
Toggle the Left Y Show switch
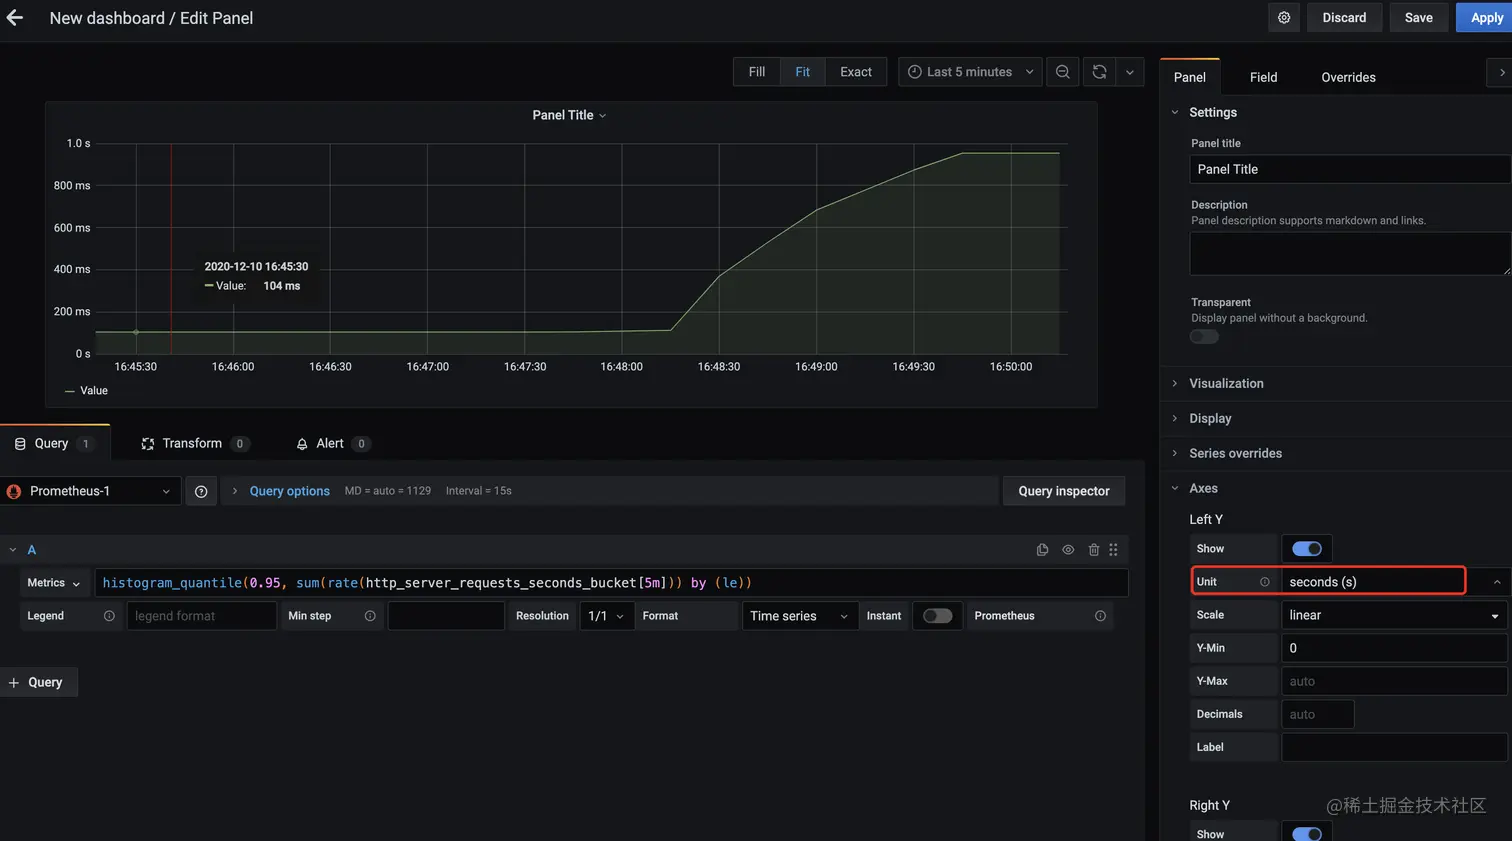pos(1306,549)
